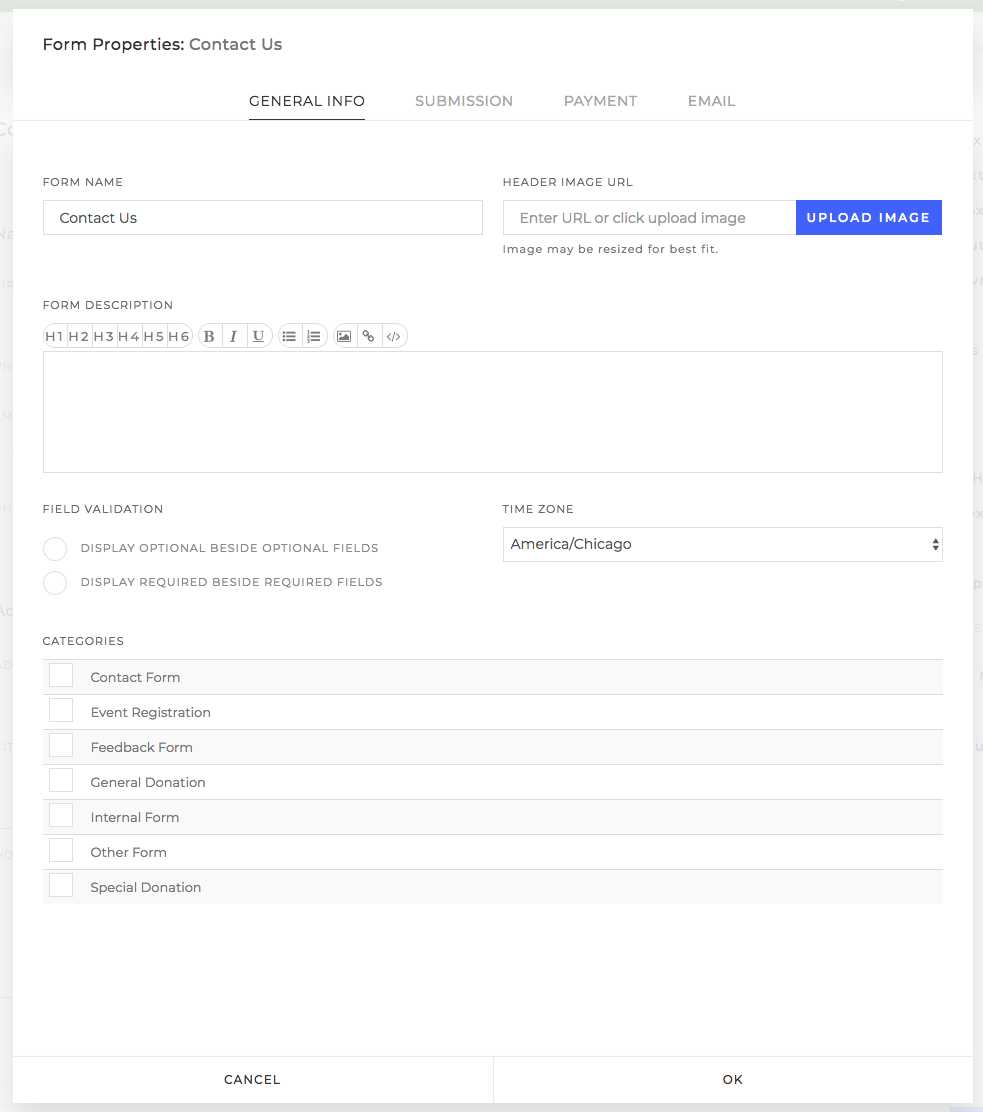983x1112 pixels.
Task: Insert a hyperlink in the description editor
Action: click(x=369, y=335)
